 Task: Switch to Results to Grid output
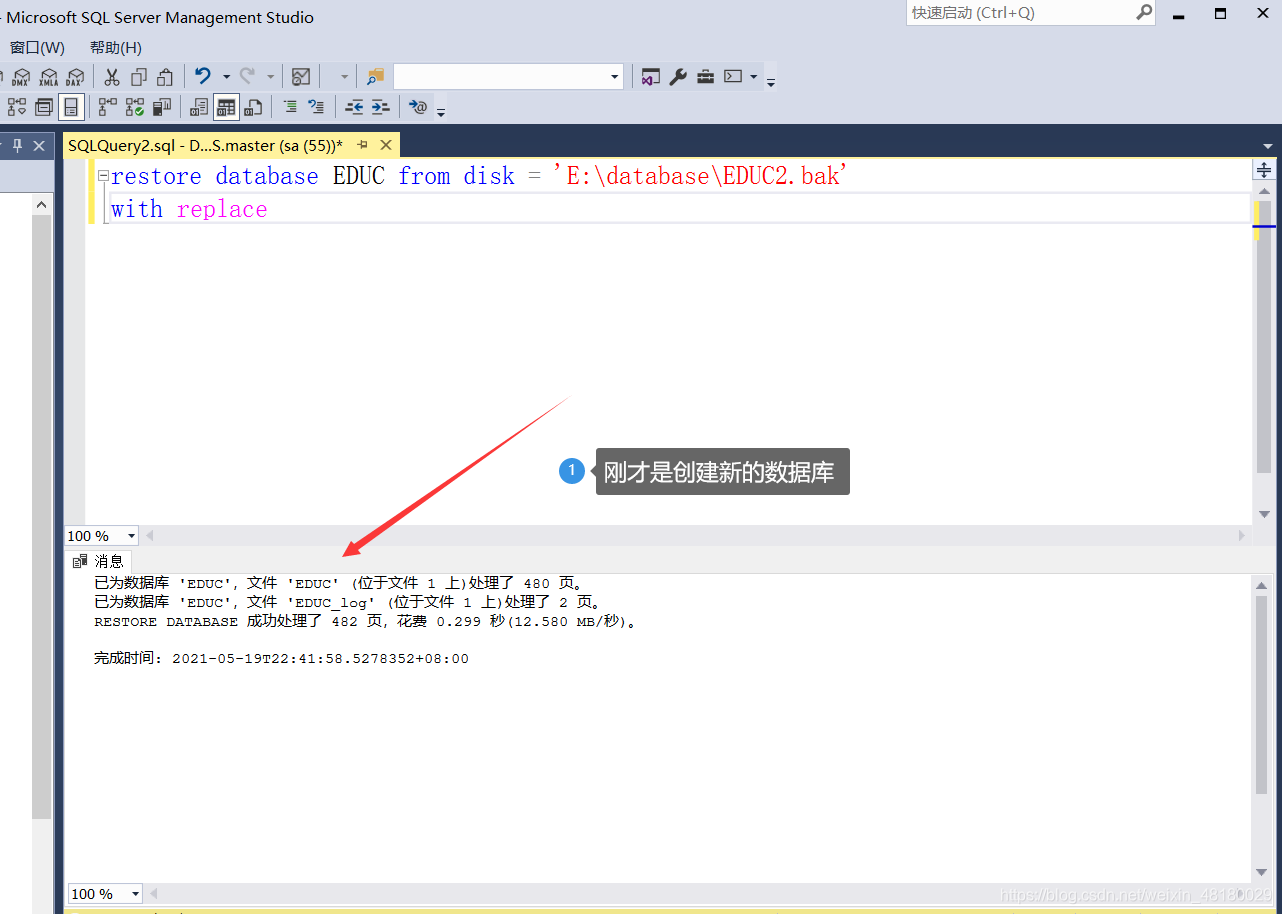(x=226, y=107)
